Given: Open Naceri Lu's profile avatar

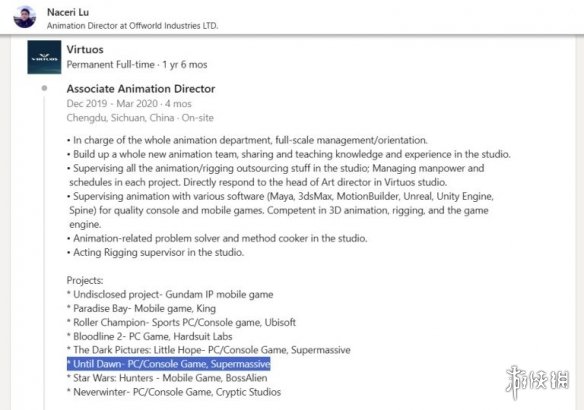Looking at the screenshot, I should tap(25, 17).
